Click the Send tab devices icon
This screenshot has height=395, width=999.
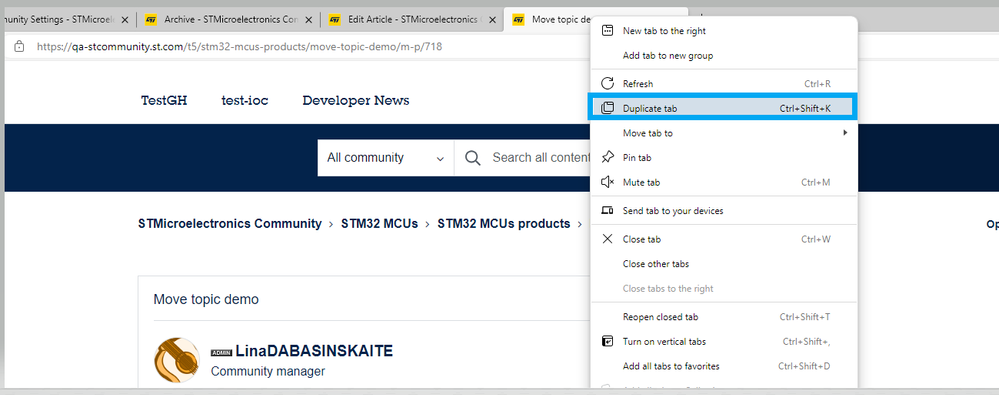(608, 210)
